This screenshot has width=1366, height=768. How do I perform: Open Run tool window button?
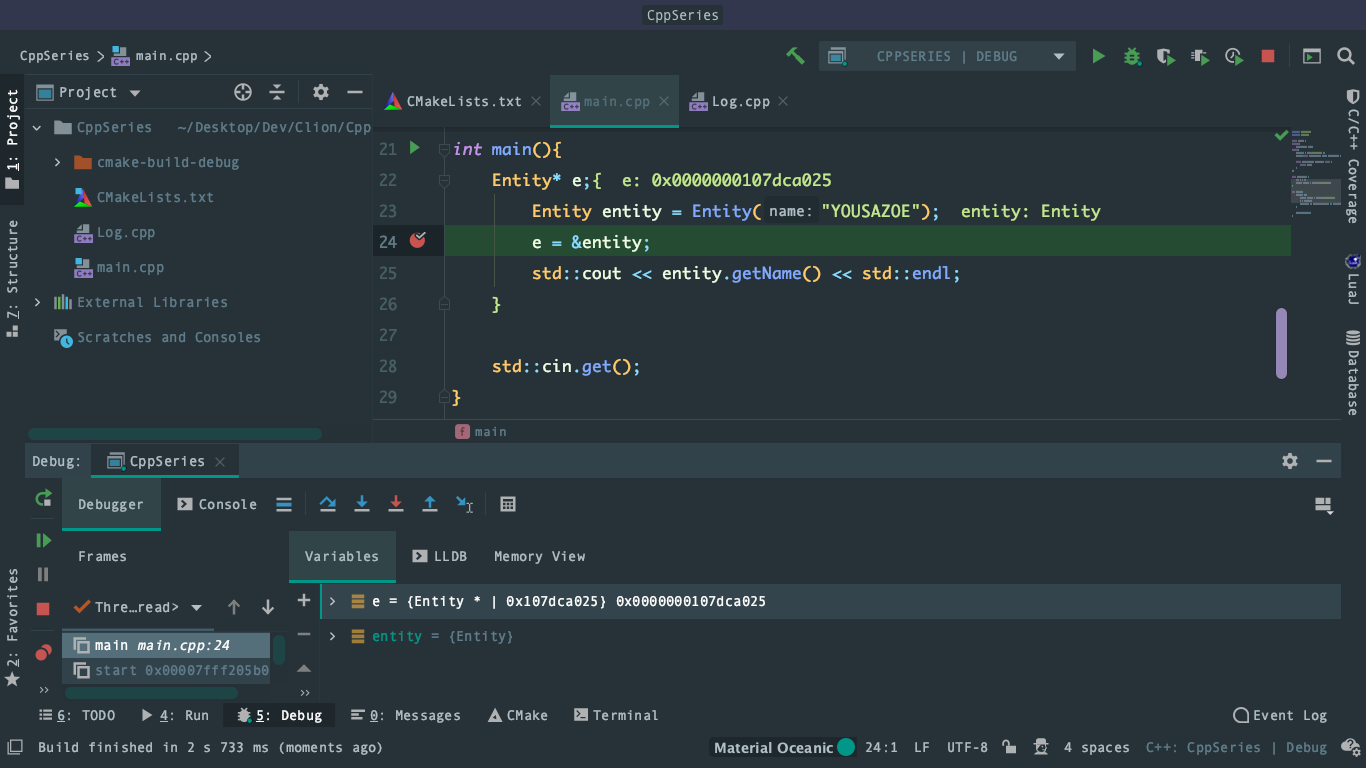(174, 715)
